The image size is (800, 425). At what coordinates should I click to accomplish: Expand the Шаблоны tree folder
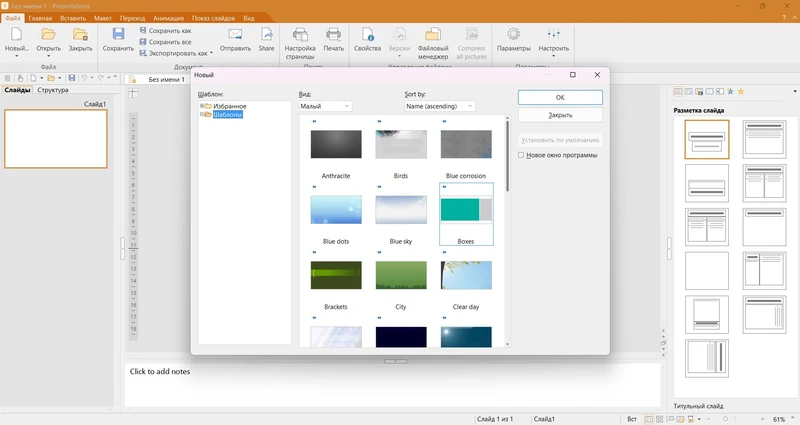(x=202, y=114)
